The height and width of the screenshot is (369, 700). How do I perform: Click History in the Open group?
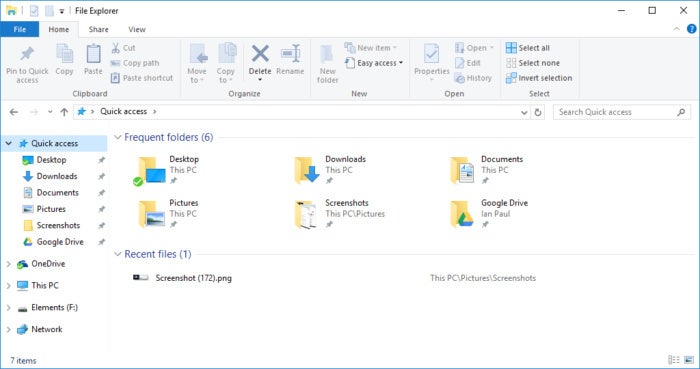click(473, 78)
